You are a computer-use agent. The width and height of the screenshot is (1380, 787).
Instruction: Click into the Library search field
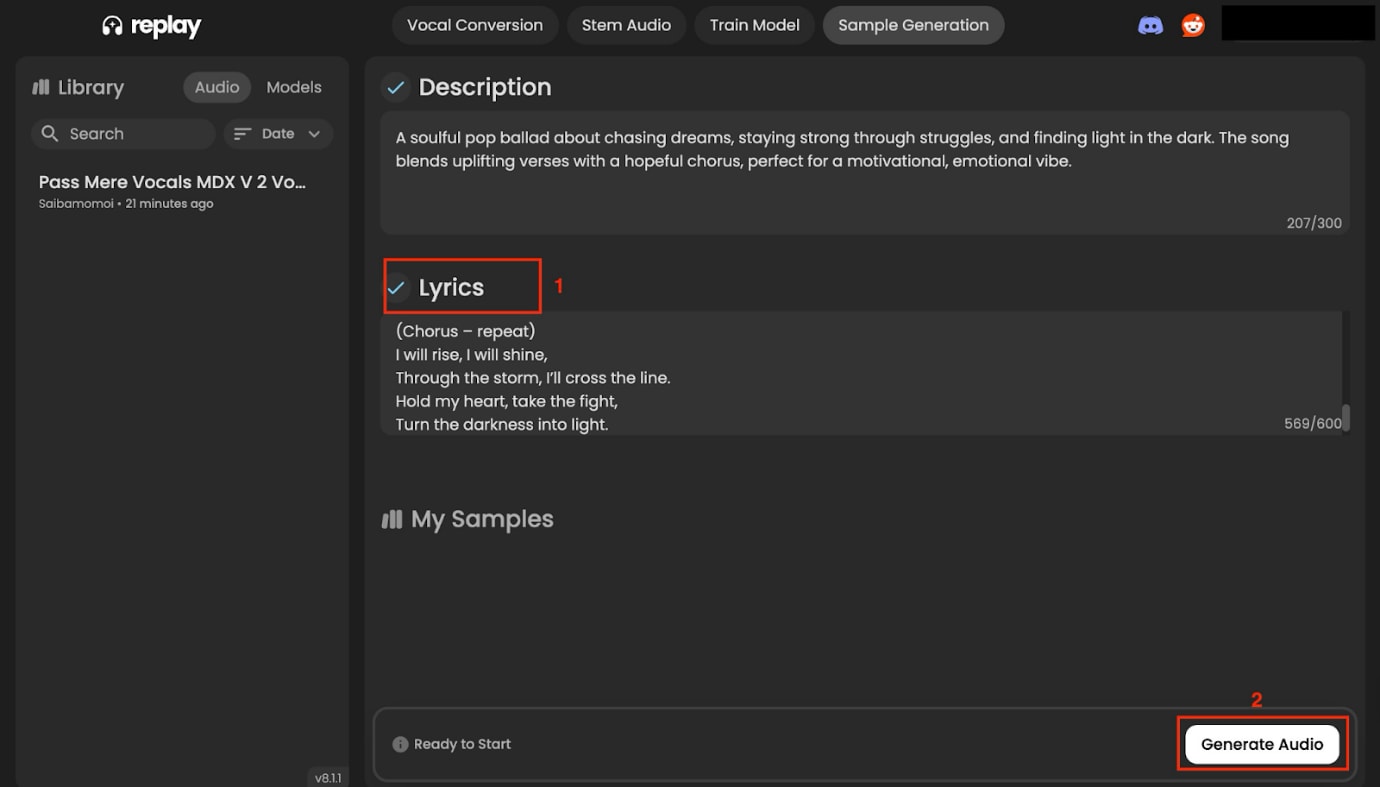coord(135,134)
